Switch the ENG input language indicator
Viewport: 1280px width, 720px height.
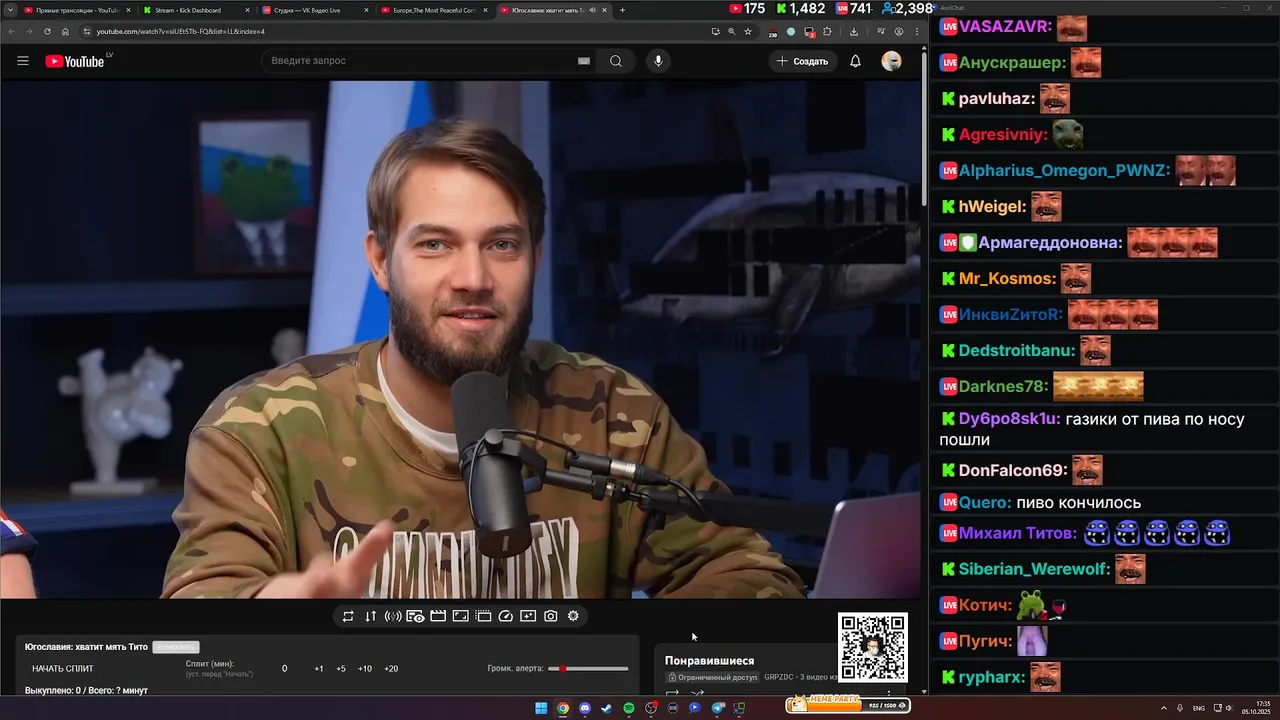pos(1199,708)
